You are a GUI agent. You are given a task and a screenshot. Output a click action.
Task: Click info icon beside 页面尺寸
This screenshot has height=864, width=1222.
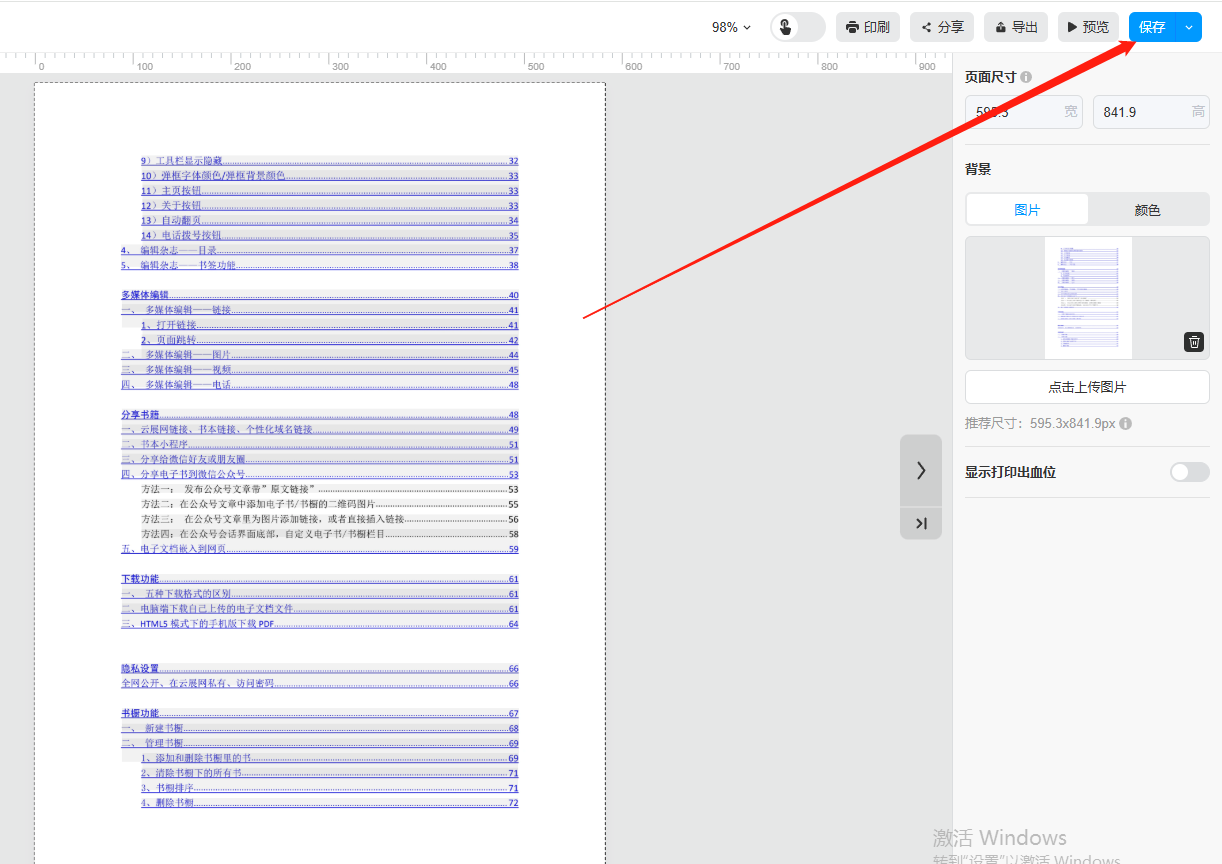pos(1026,77)
